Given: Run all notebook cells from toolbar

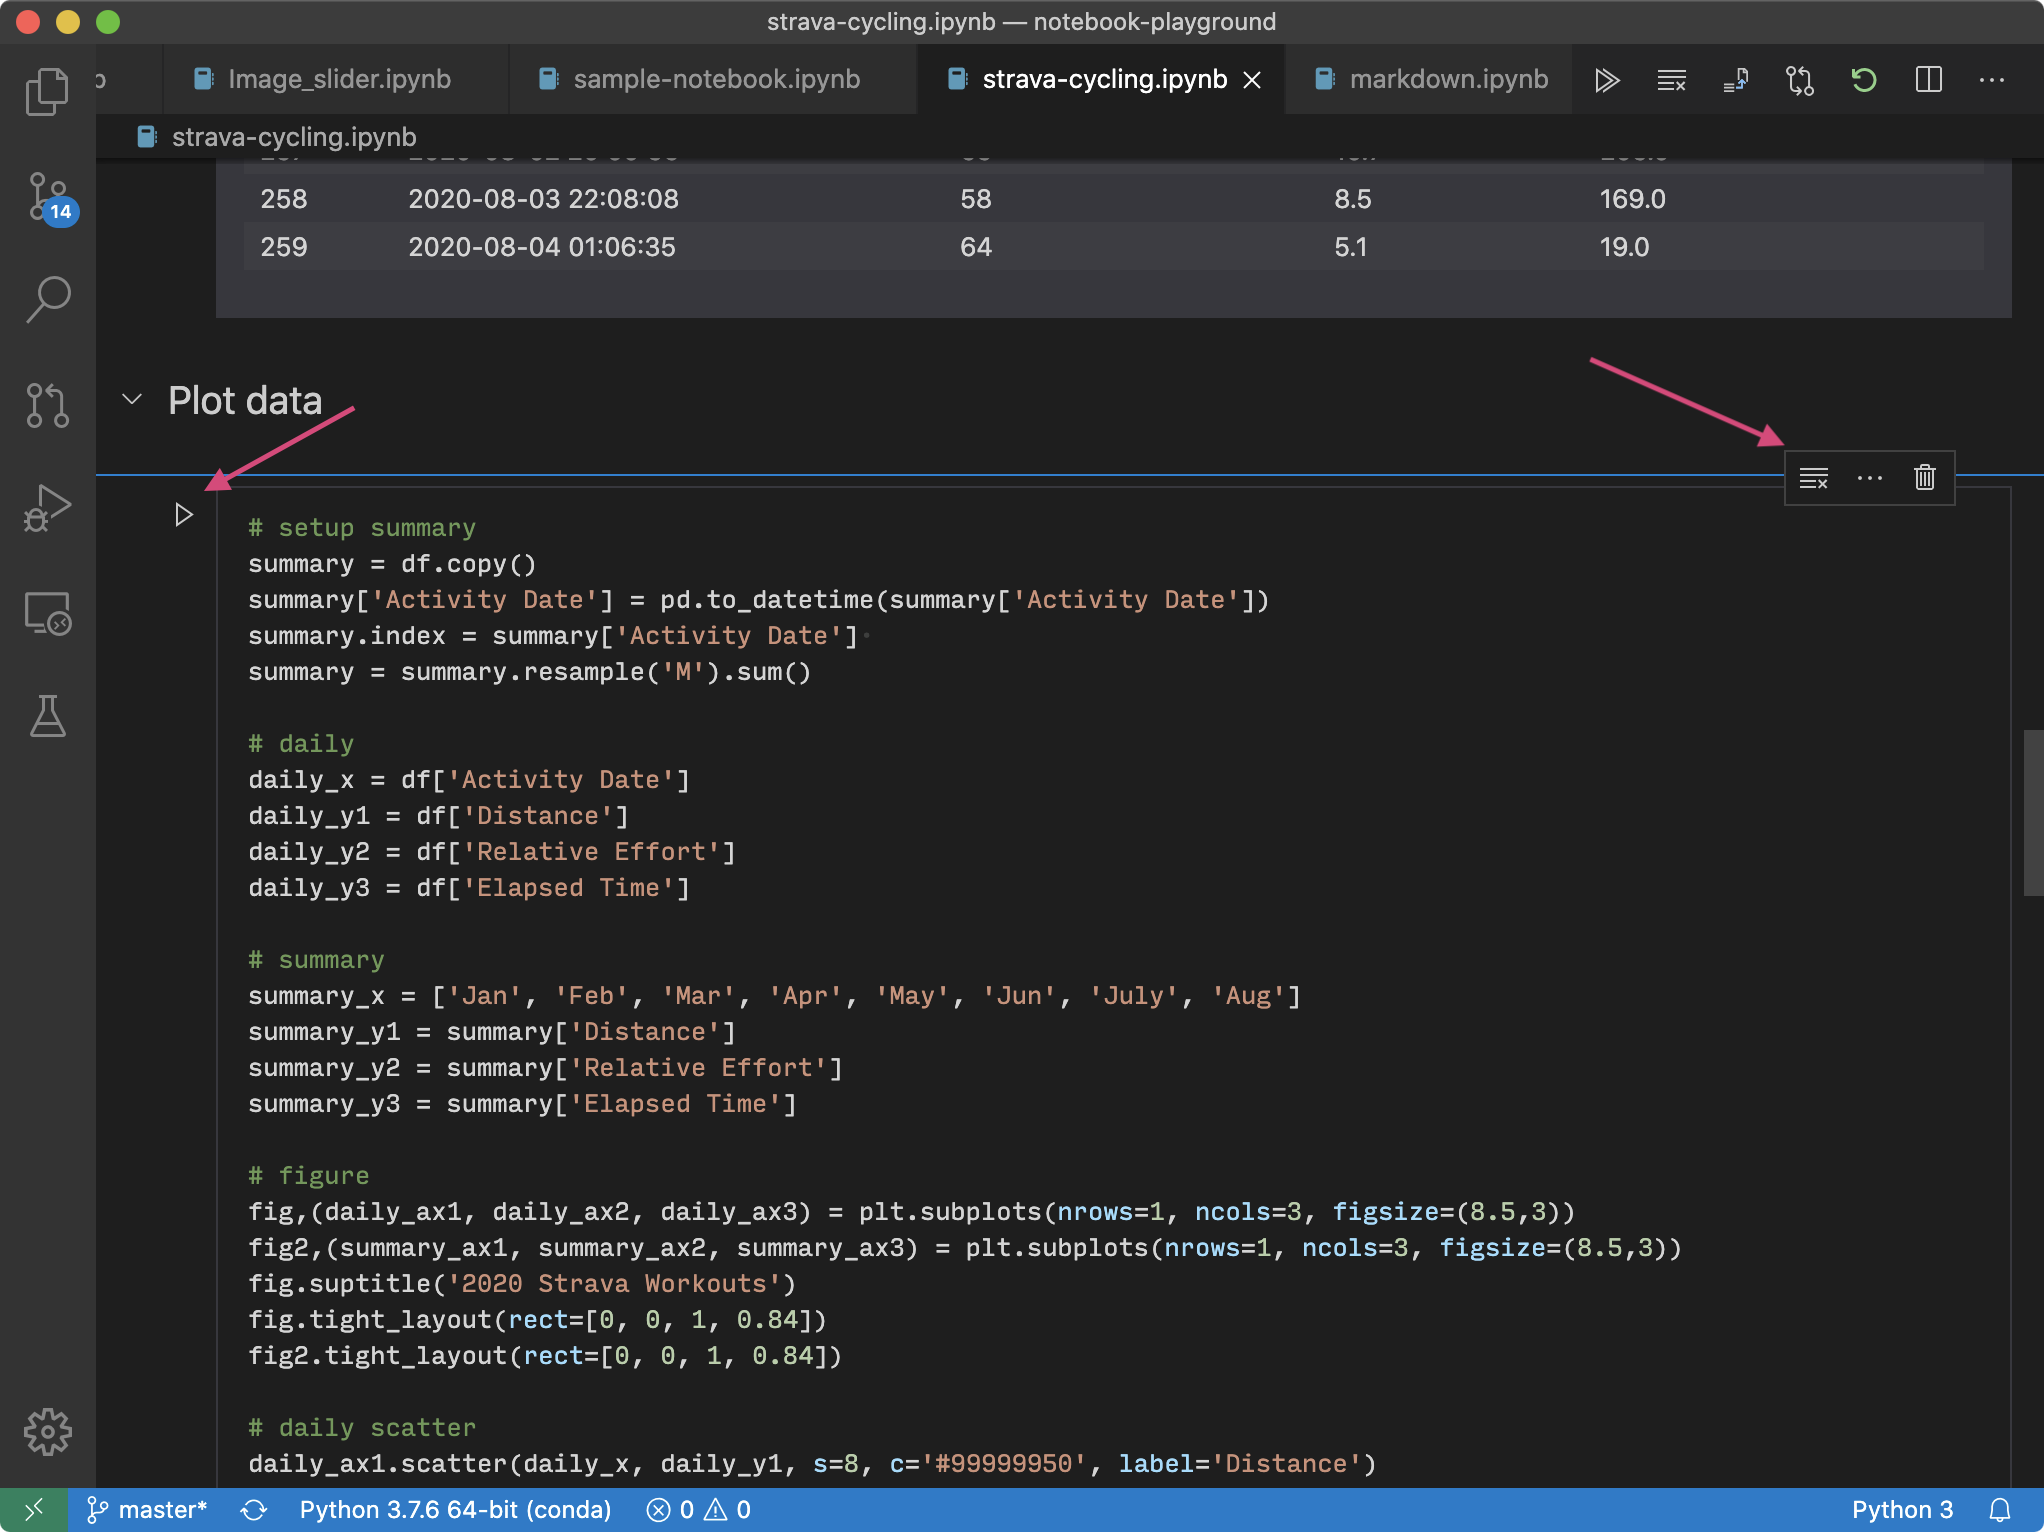Looking at the screenshot, I should tap(1607, 80).
